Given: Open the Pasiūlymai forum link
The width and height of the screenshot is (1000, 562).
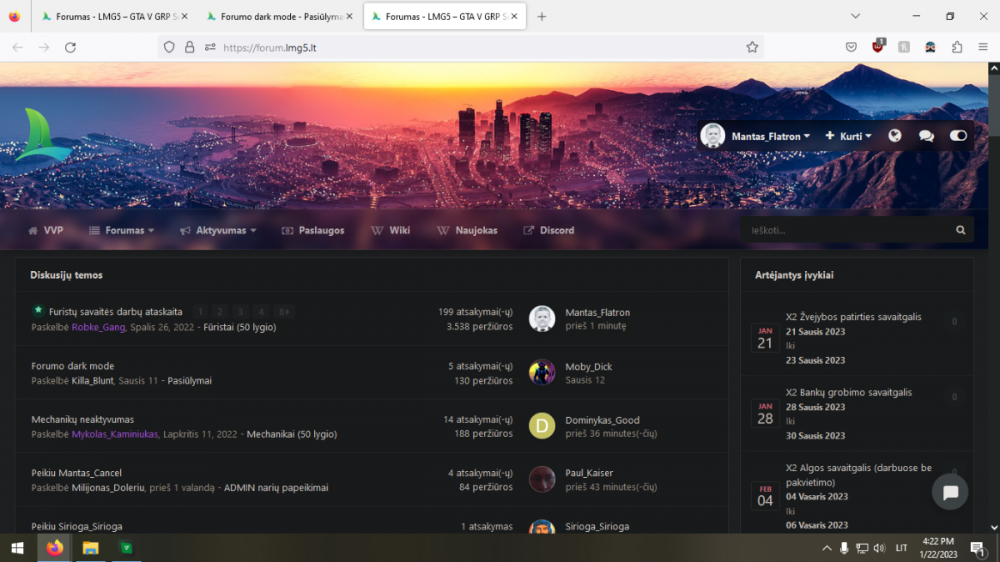Looking at the screenshot, I should (x=189, y=381).
